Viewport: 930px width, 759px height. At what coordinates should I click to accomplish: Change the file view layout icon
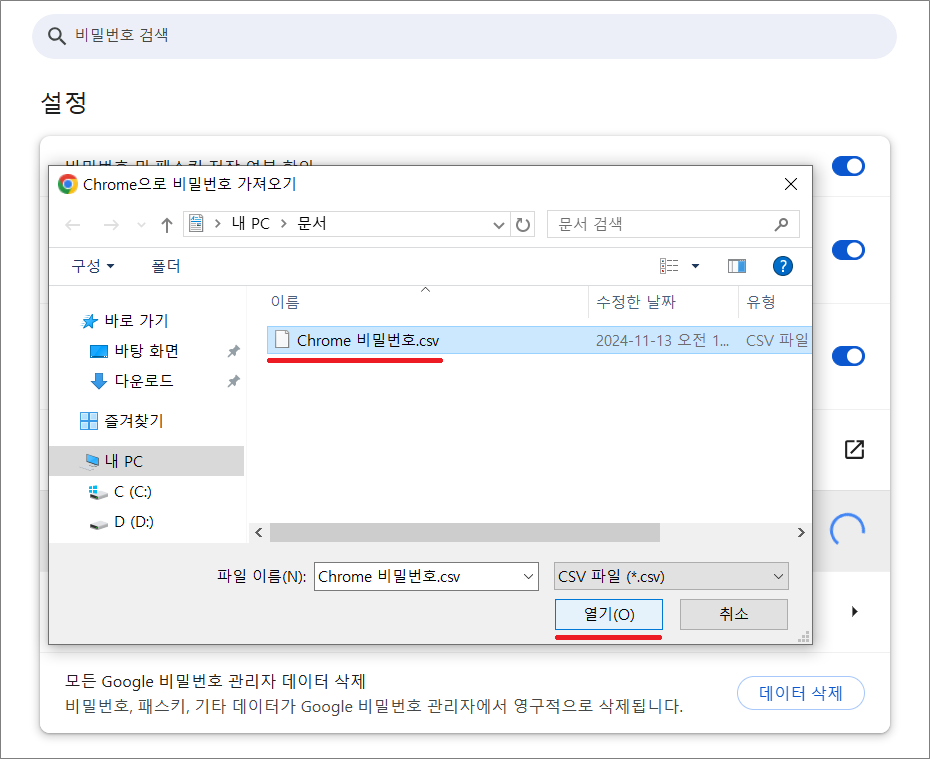[669, 266]
